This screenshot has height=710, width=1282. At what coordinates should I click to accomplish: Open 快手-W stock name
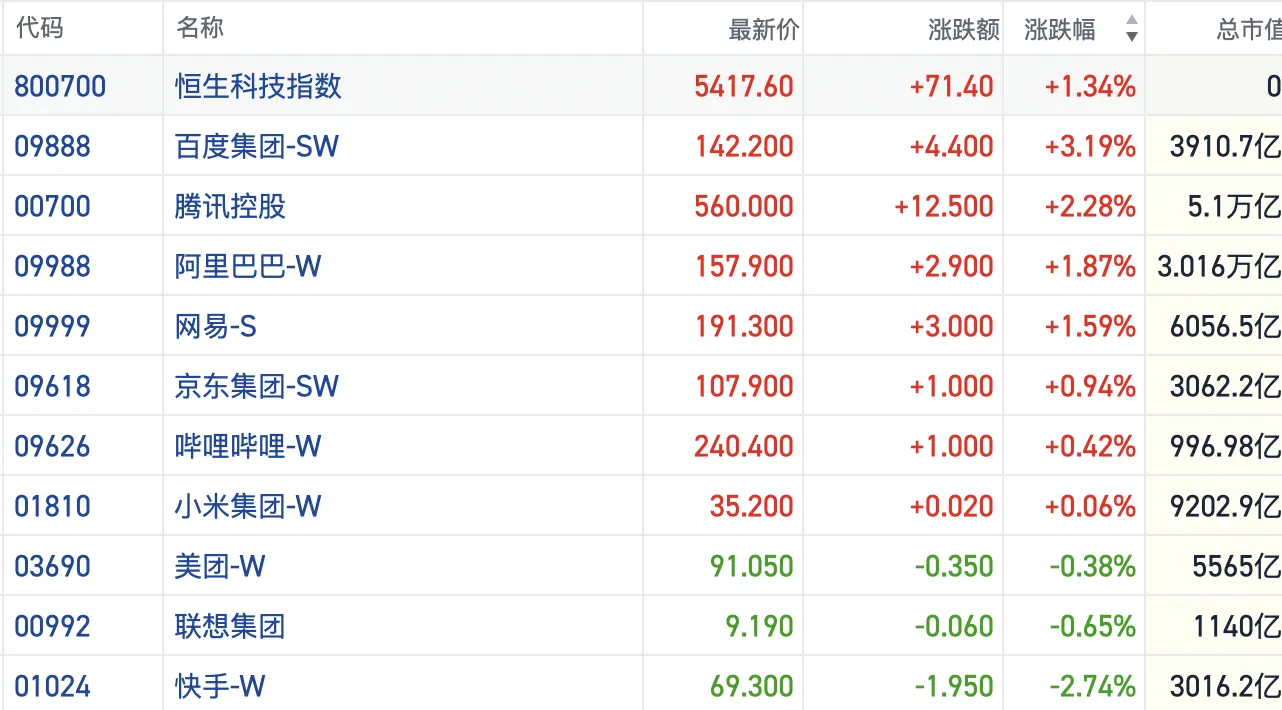point(220,686)
